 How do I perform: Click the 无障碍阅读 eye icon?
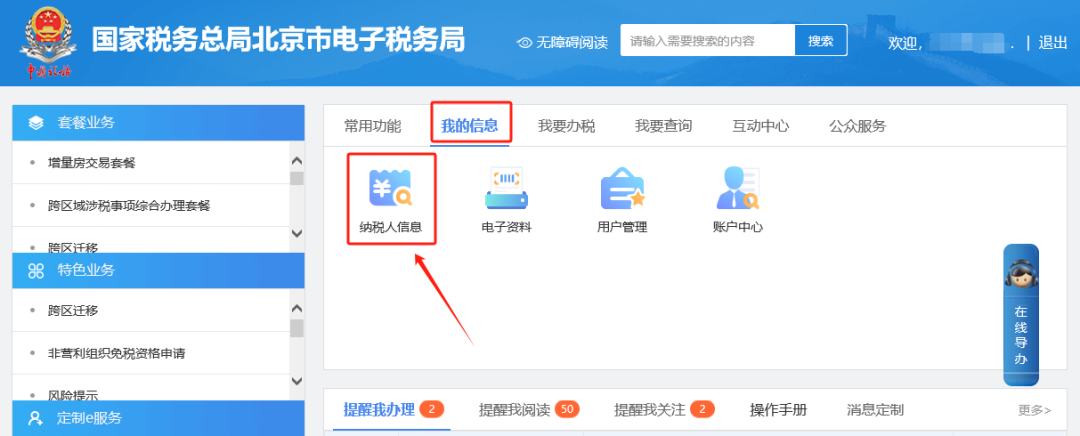(x=524, y=43)
